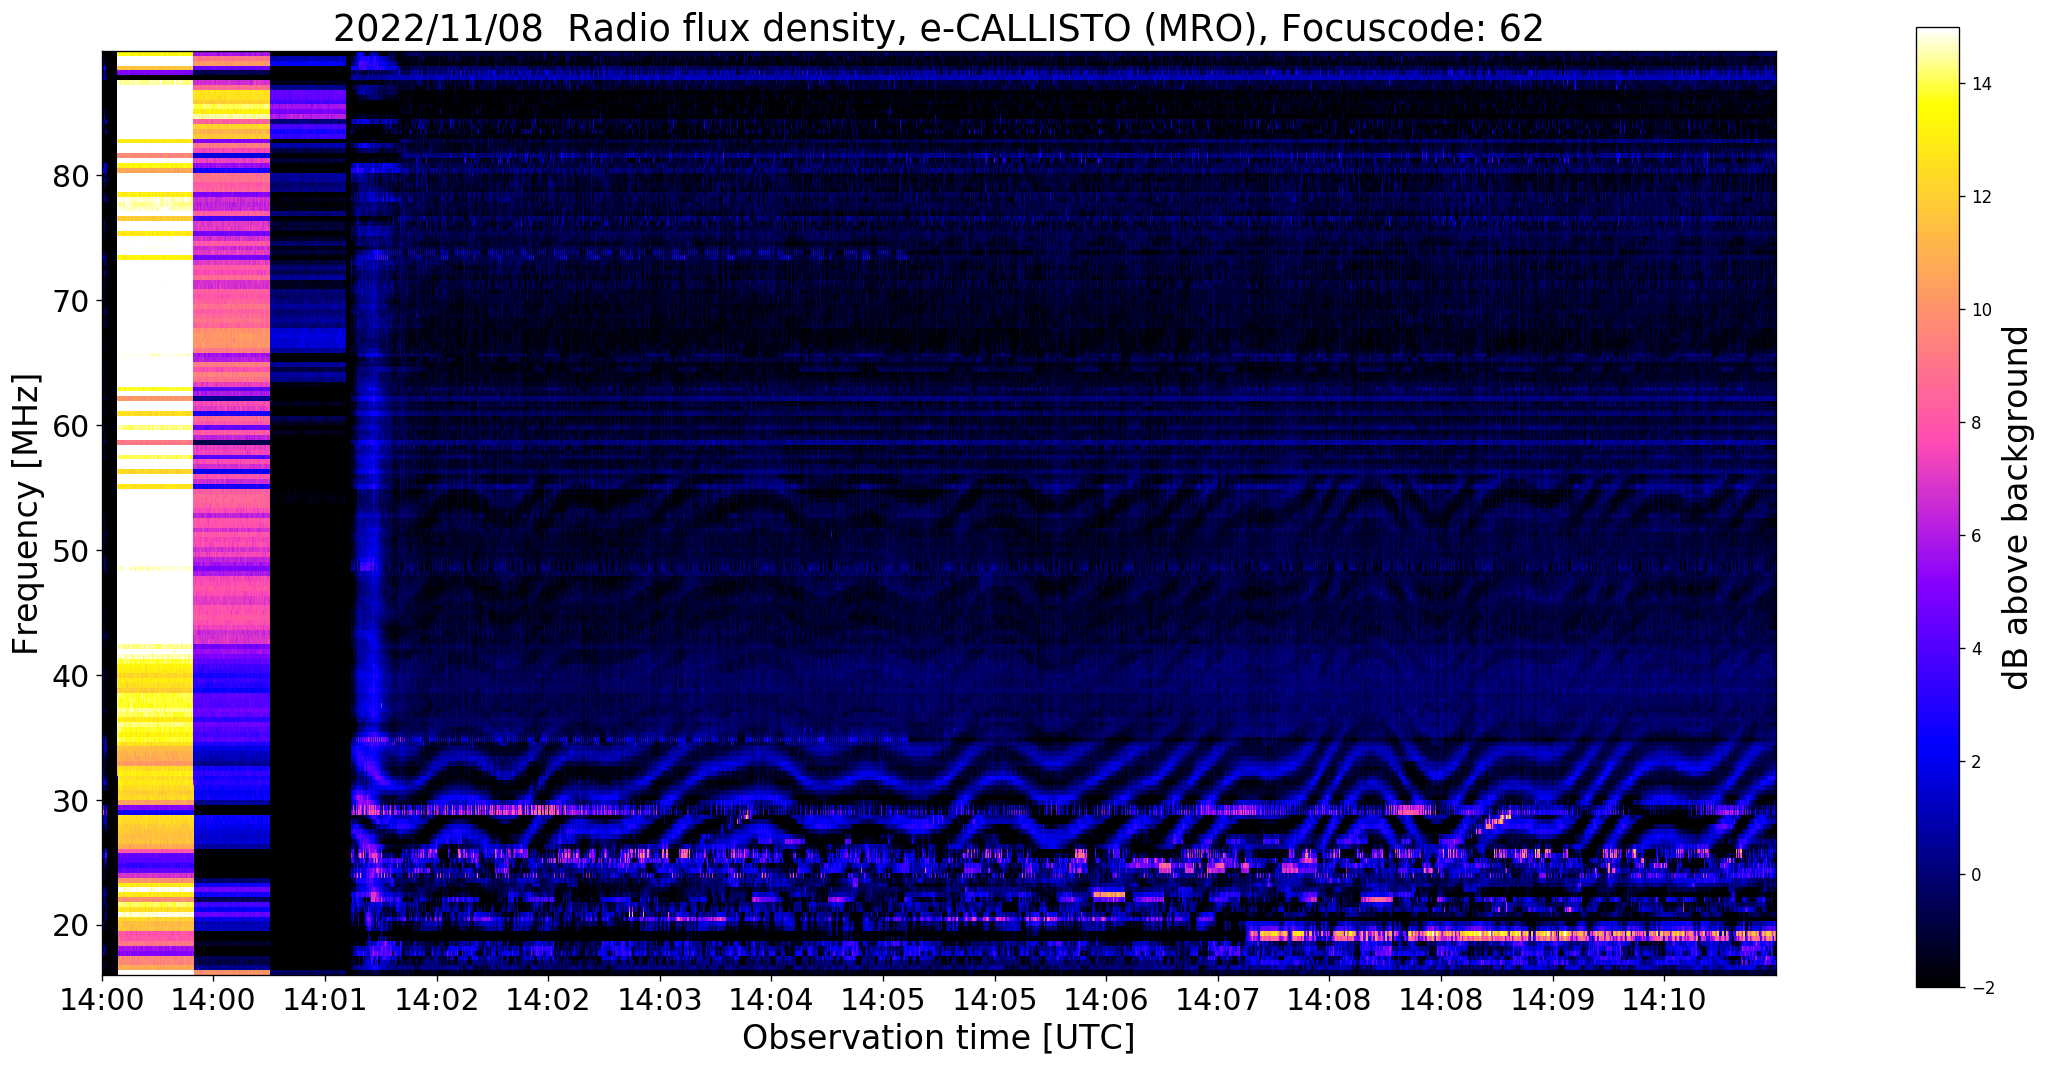Click the 14:01 time tick label

[x=325, y=998]
